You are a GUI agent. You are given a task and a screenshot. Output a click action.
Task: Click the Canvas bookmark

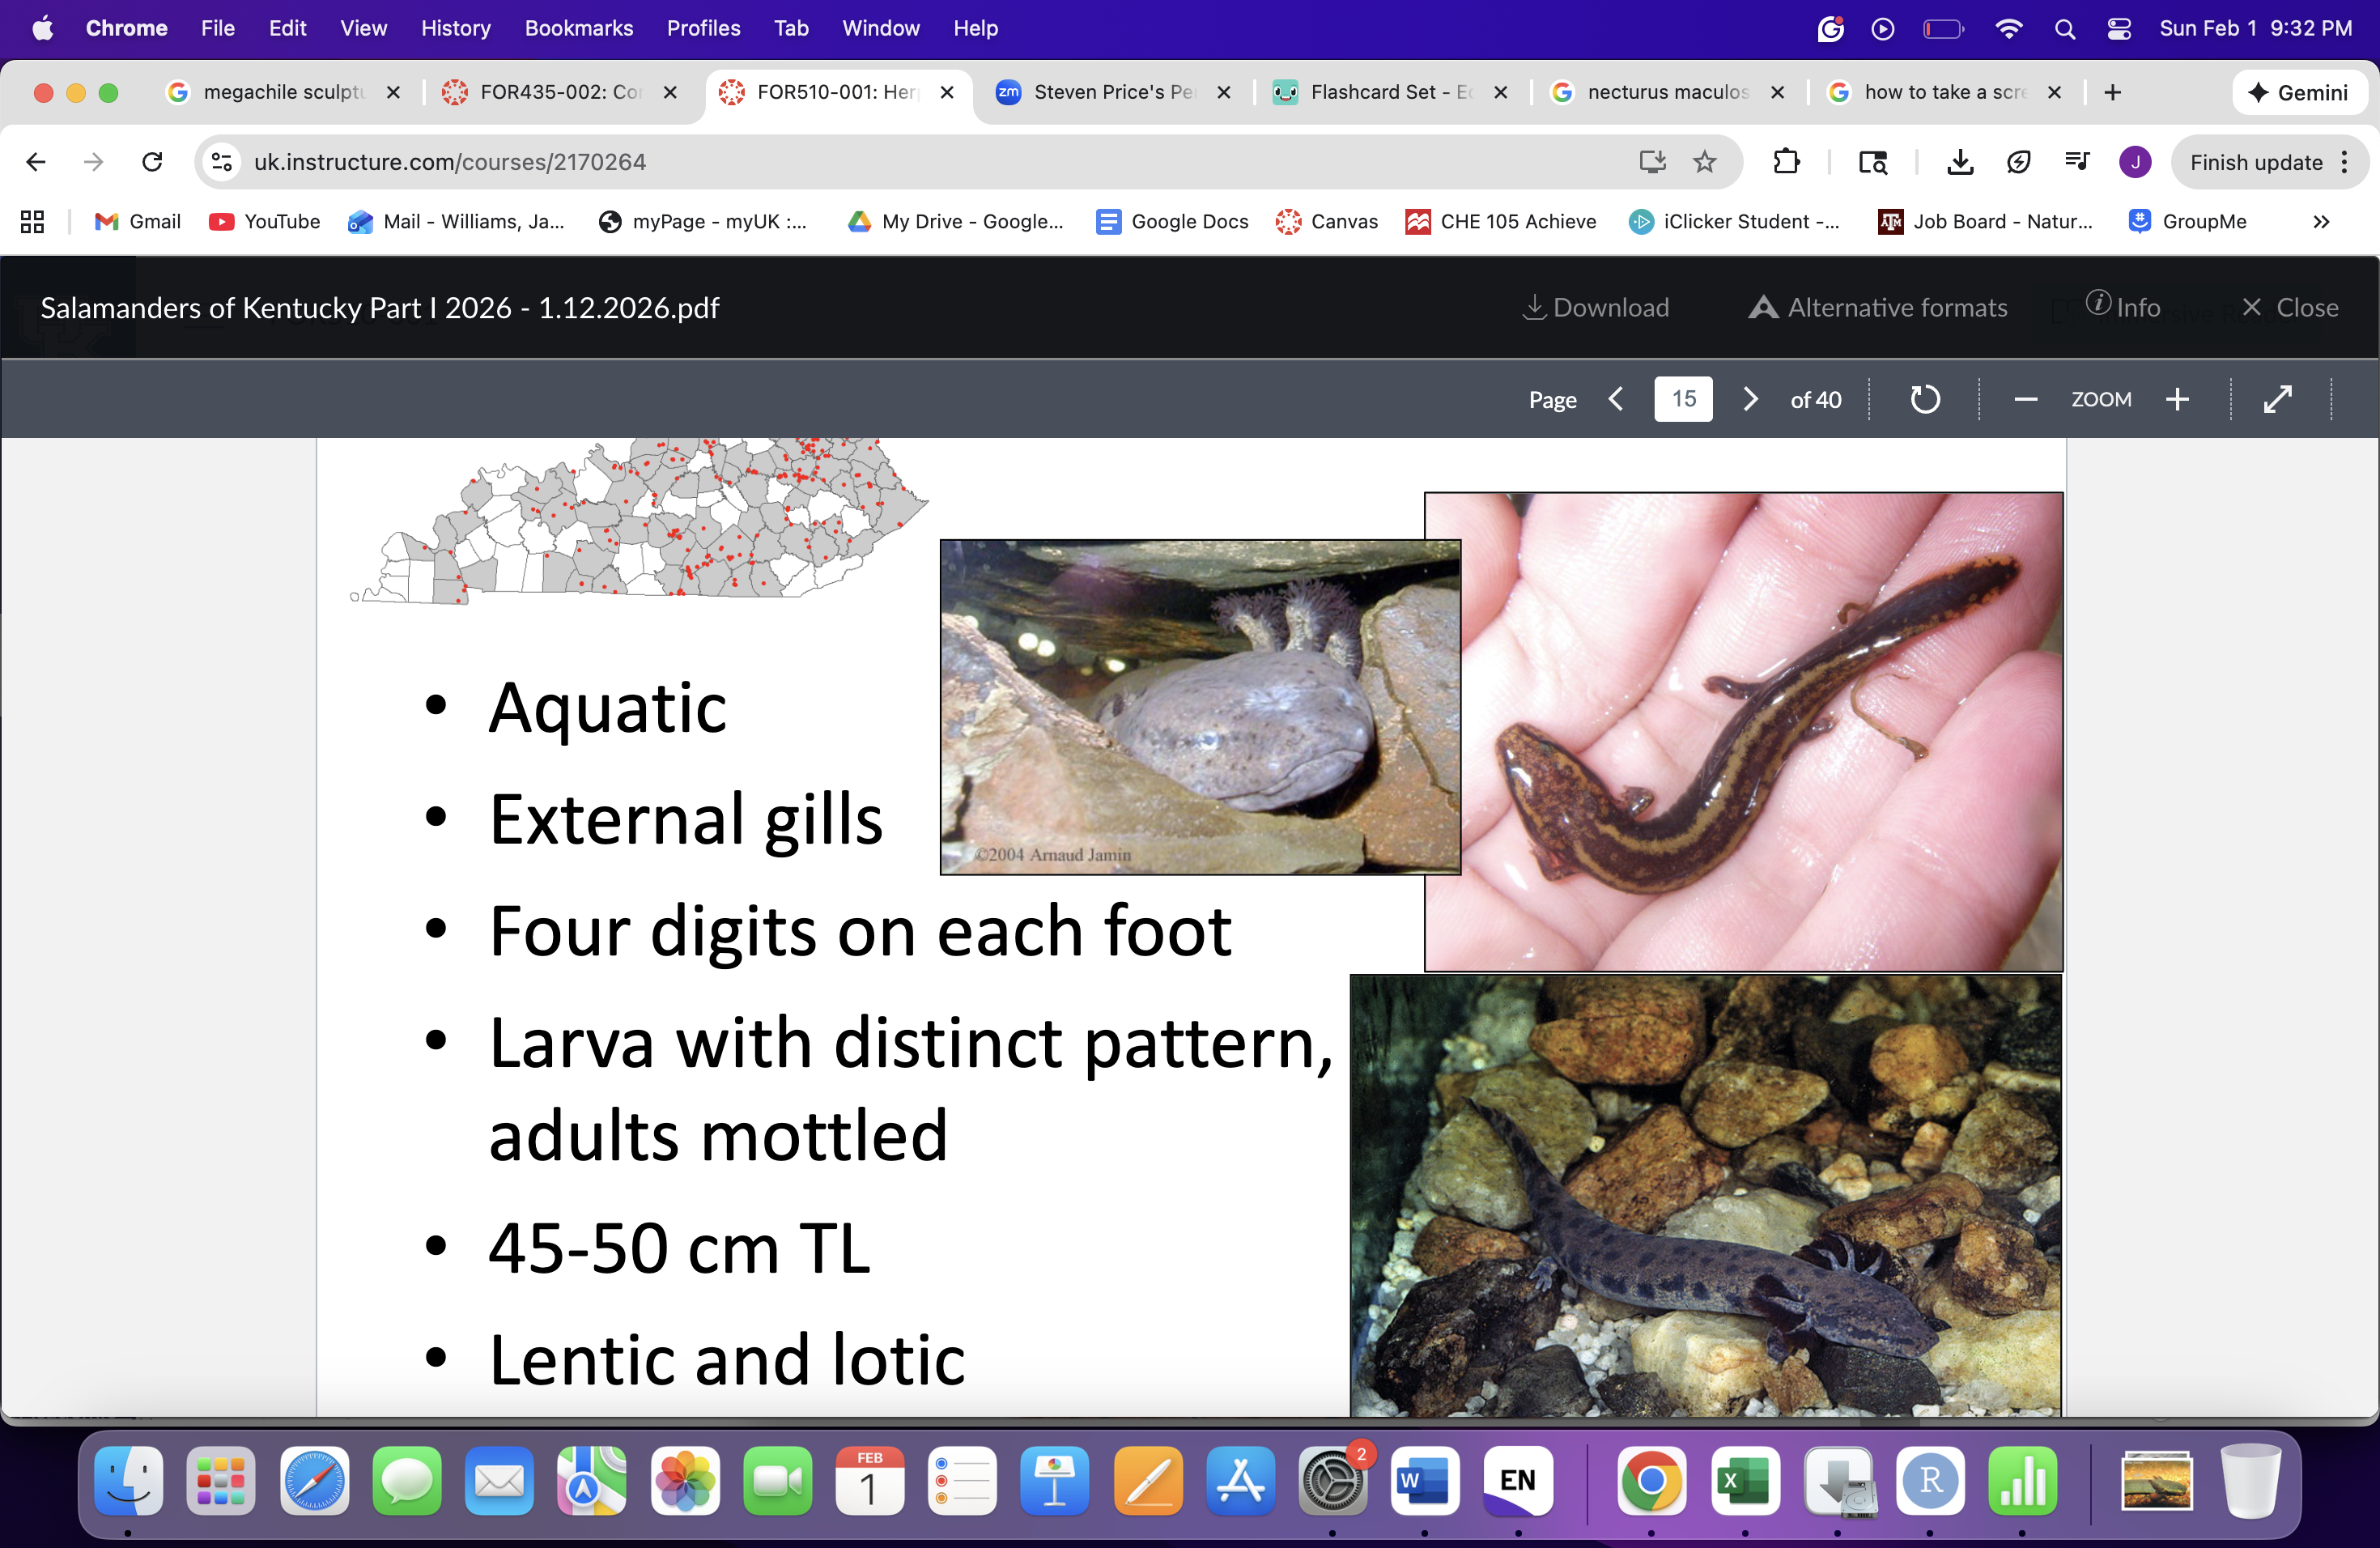tap(1327, 222)
